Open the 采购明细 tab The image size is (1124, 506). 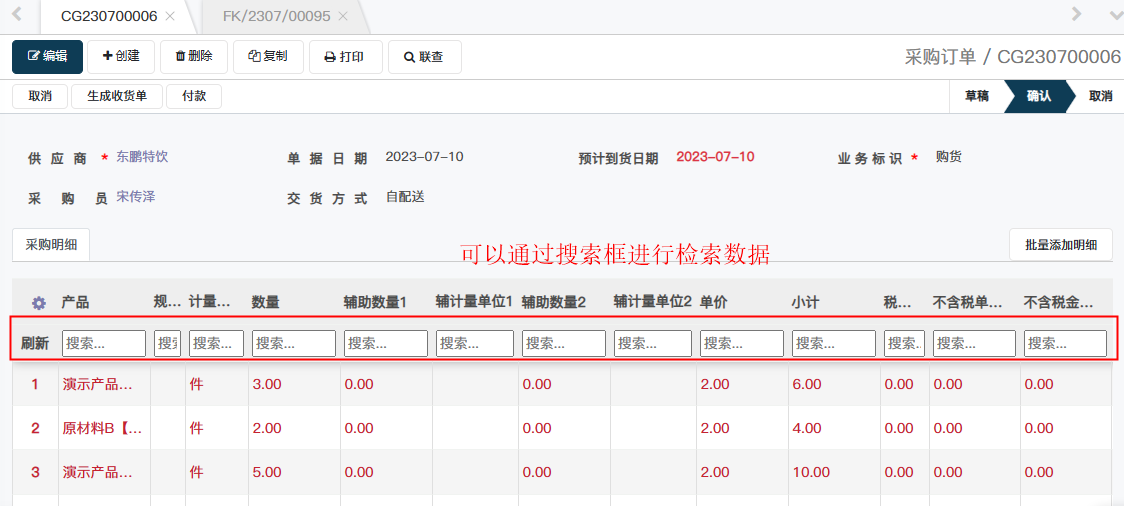[x=51, y=244]
